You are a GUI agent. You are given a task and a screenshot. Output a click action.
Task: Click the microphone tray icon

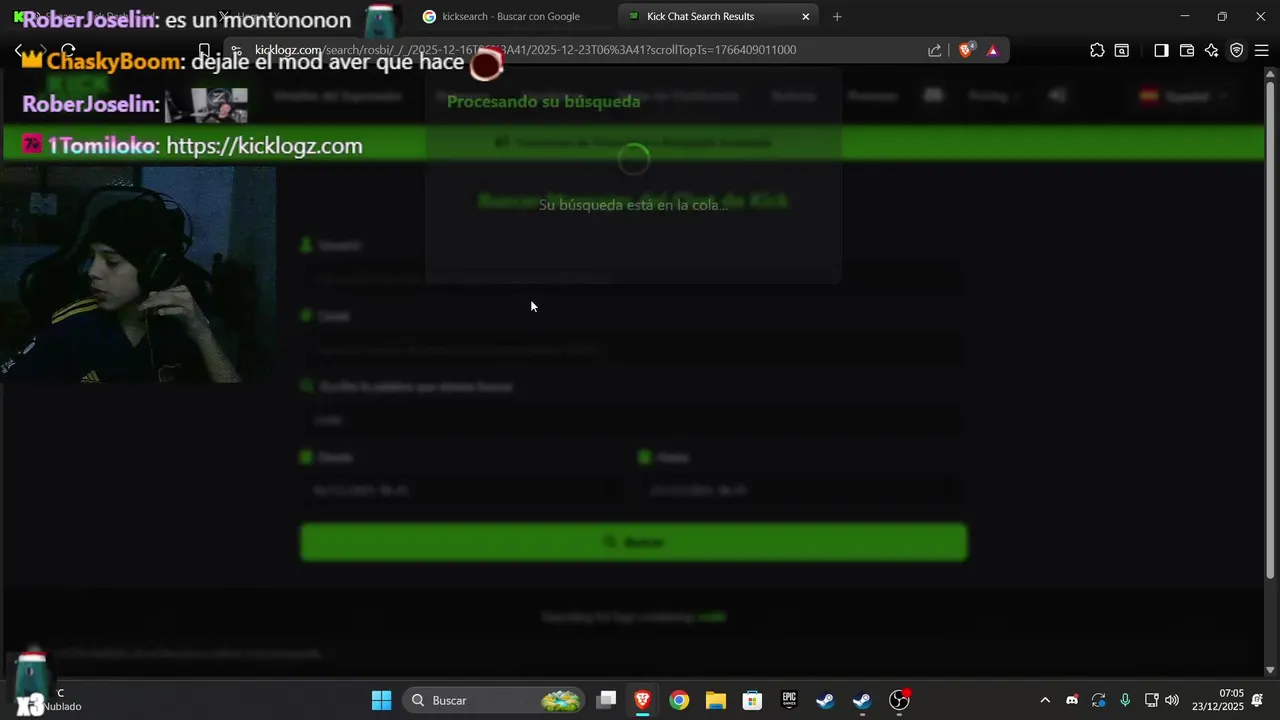(x=1125, y=700)
